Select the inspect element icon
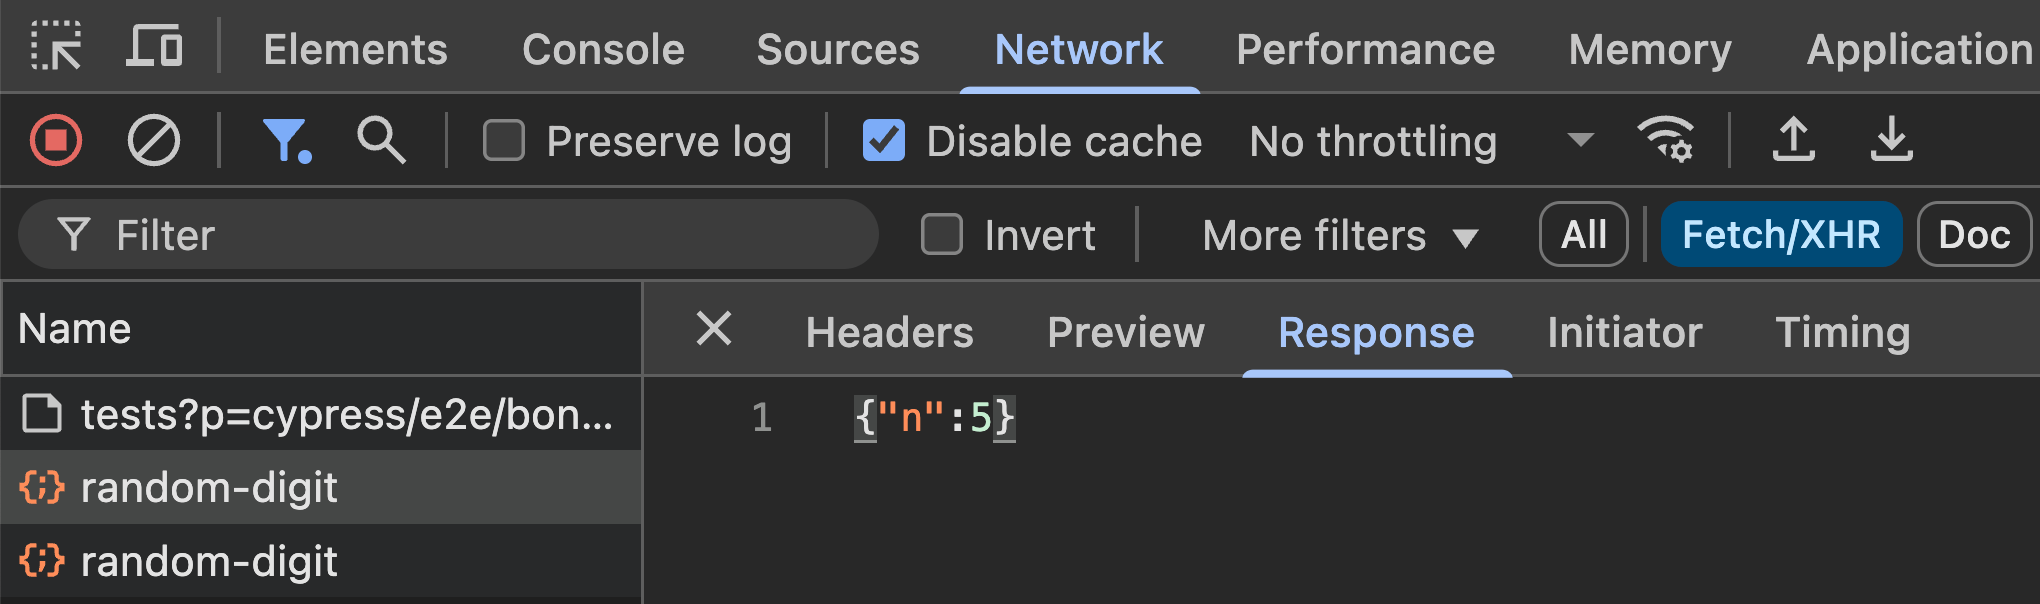Image resolution: width=2040 pixels, height=604 pixels. click(x=57, y=46)
